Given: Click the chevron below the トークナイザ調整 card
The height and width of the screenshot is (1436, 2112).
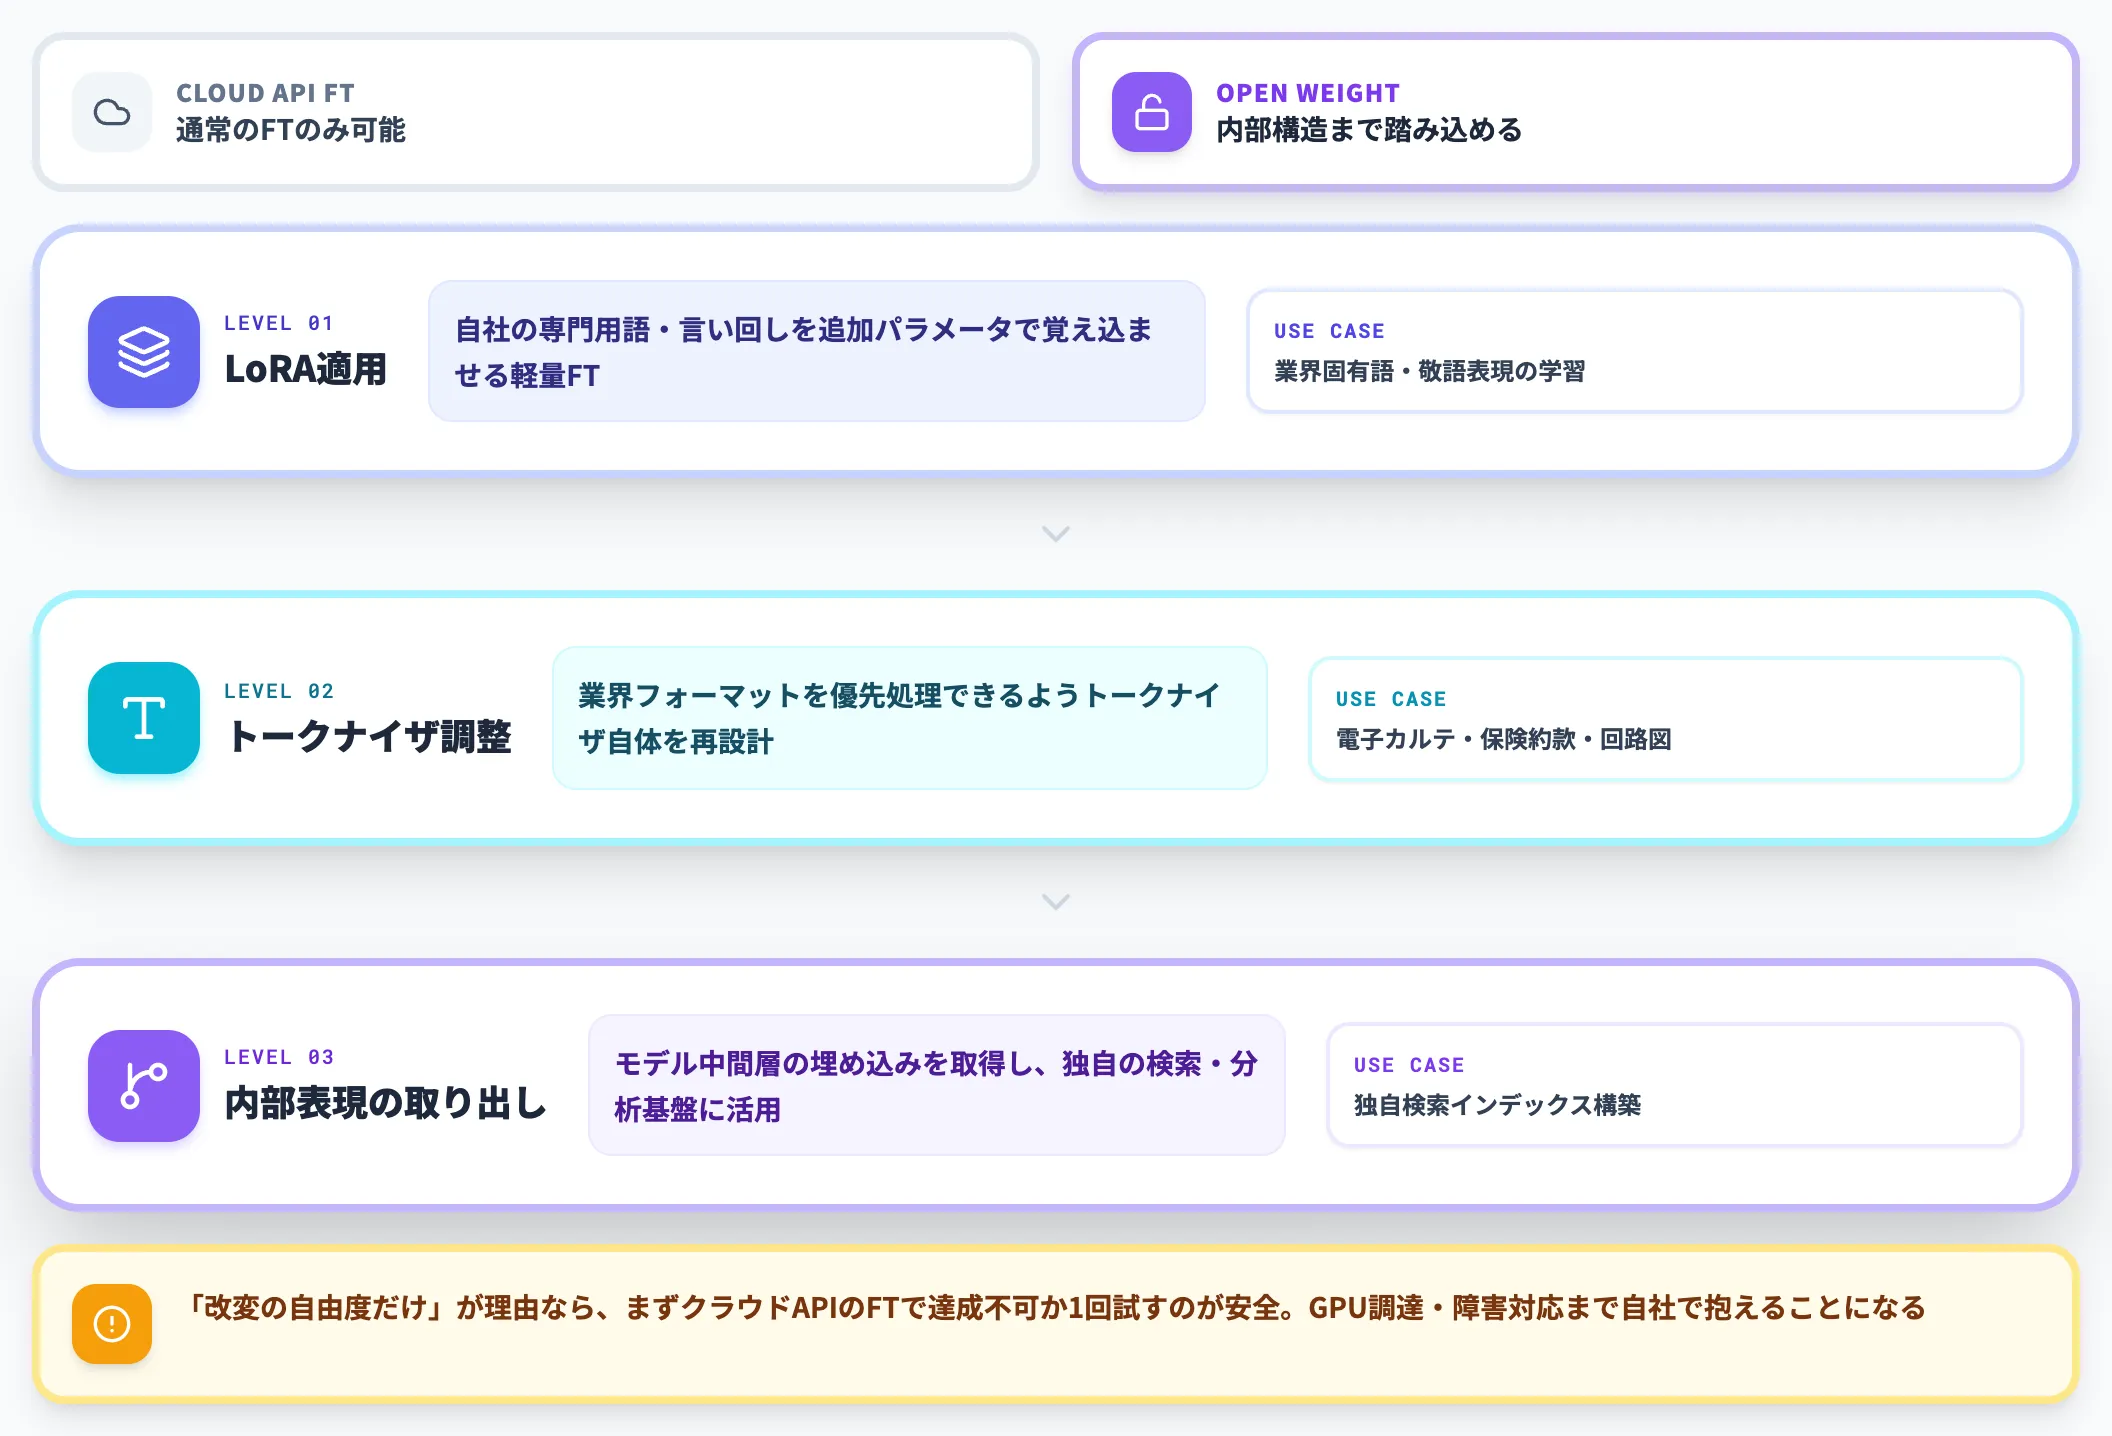Looking at the screenshot, I should [1056, 902].
